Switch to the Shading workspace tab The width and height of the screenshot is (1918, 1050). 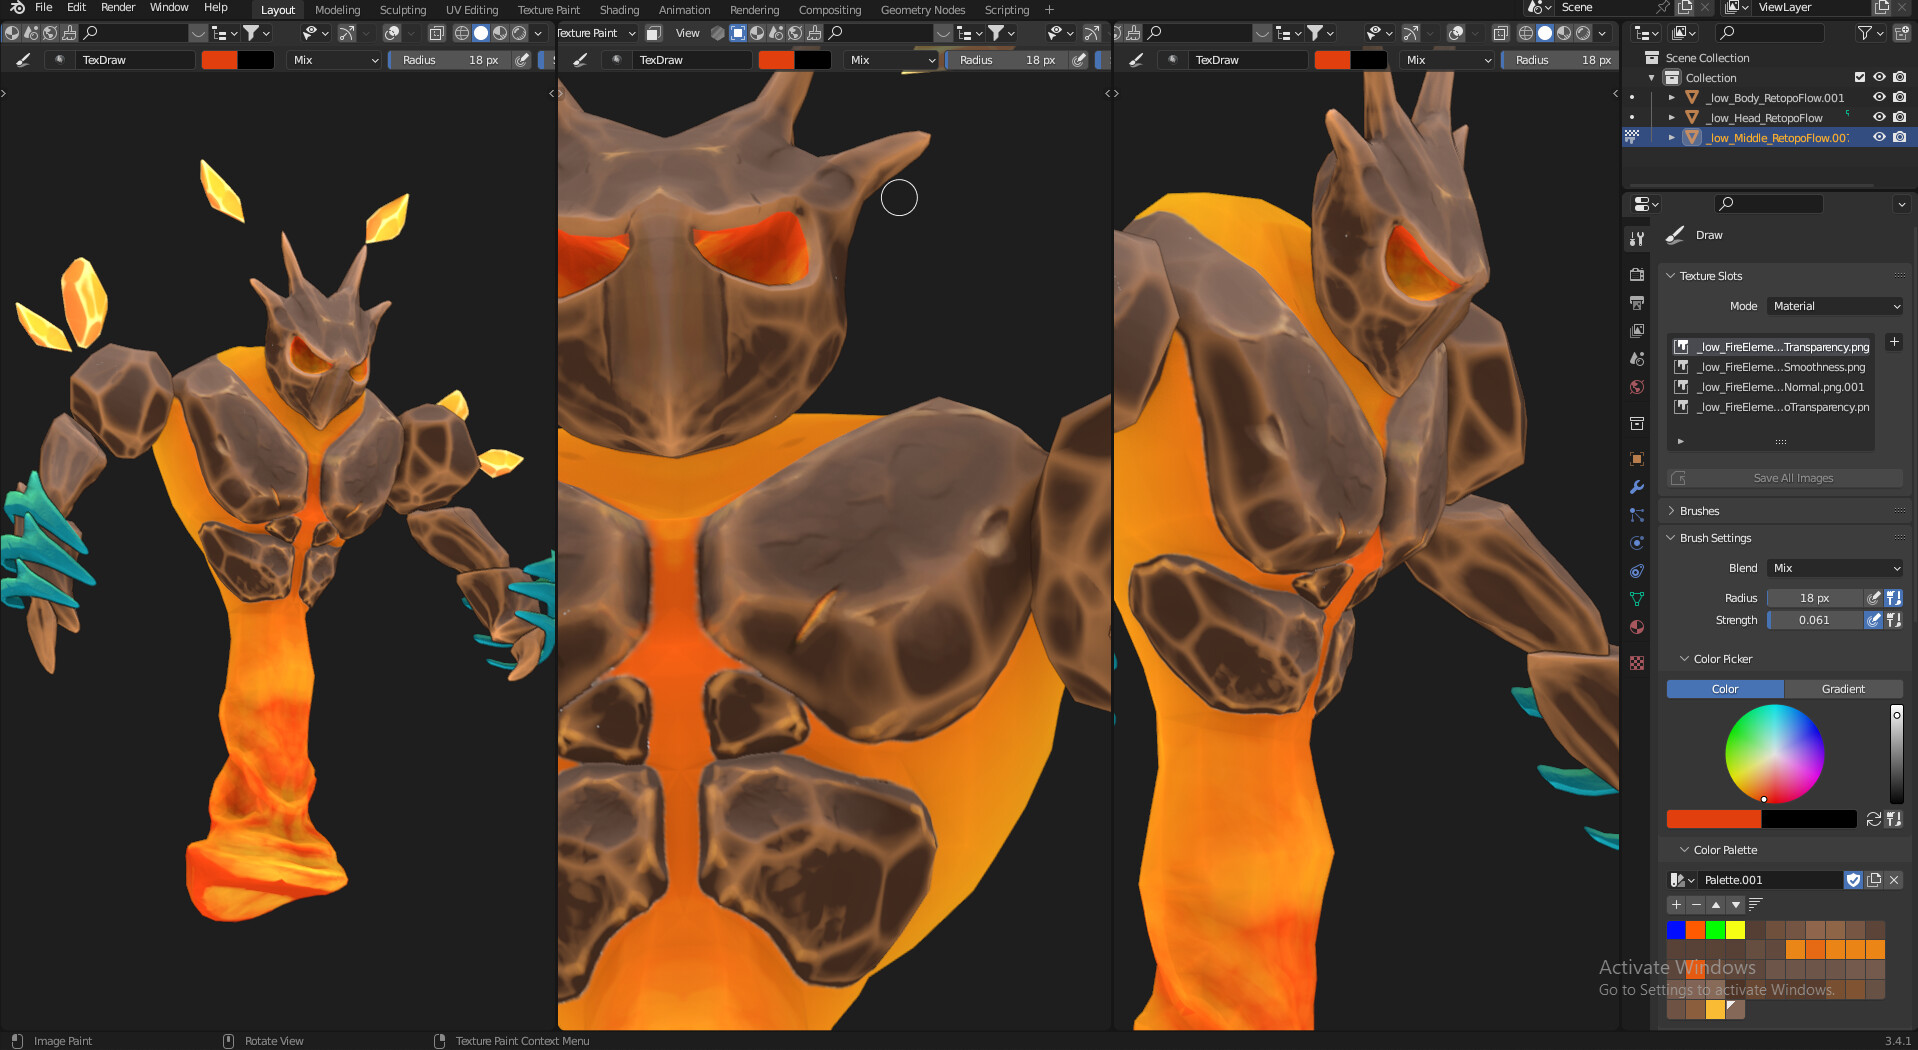[x=619, y=10]
